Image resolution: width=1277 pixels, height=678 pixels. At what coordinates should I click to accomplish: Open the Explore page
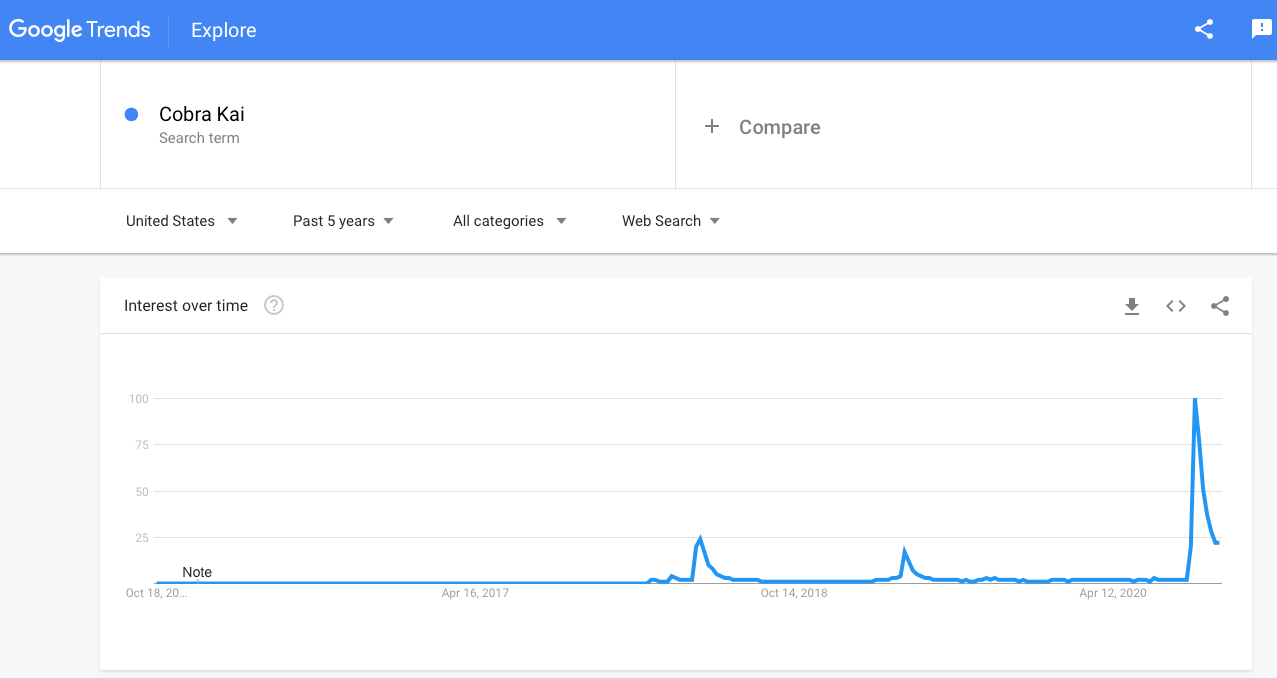coord(222,30)
